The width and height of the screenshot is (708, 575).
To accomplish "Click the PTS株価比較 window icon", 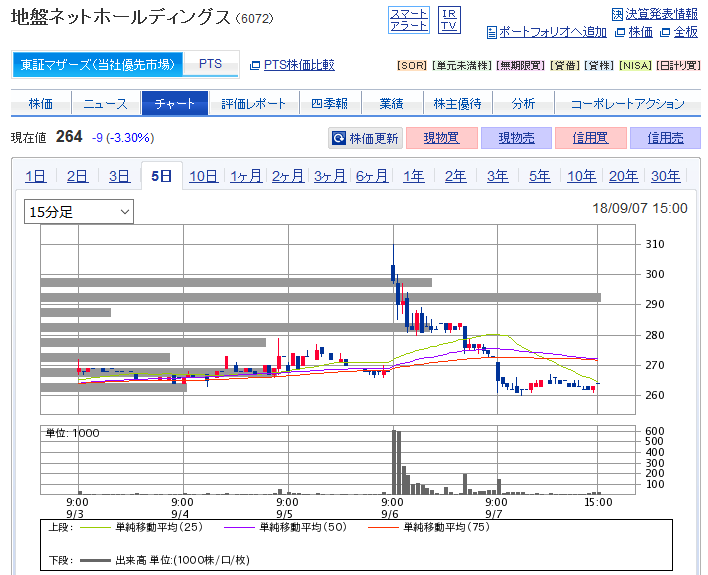I will pos(254,65).
